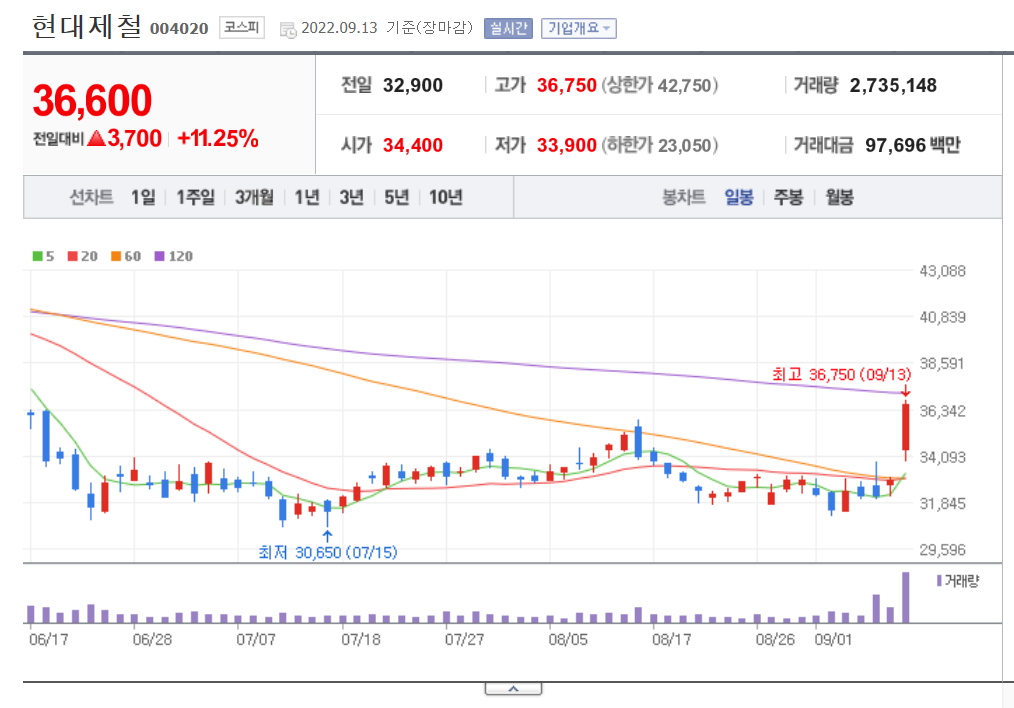Viewport: 1014px width, 708px height.
Task: Select the 5년 line chart tab
Action: pyautogui.click(x=396, y=197)
